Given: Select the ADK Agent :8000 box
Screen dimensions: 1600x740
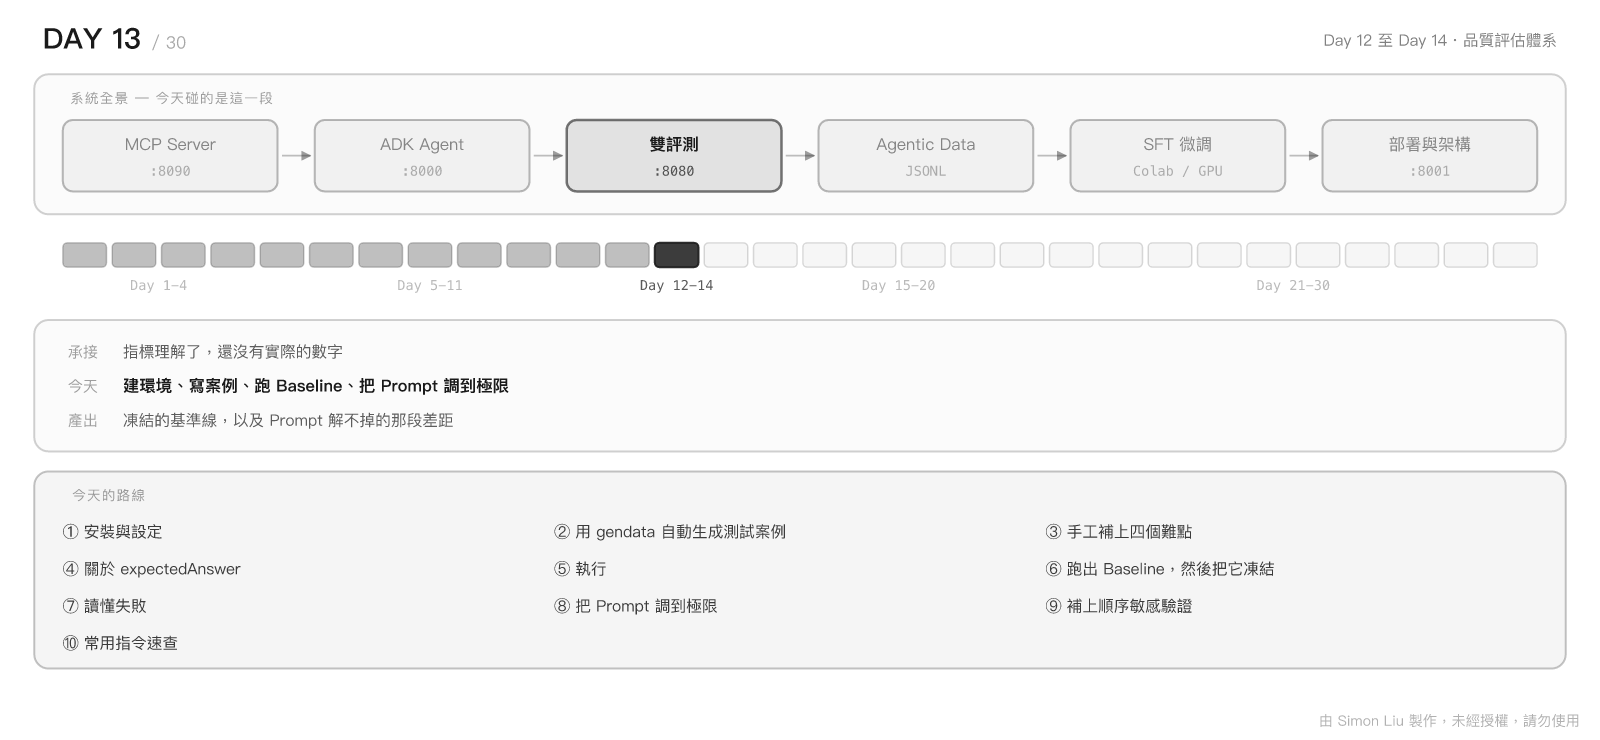Looking at the screenshot, I should click(x=422, y=156).
